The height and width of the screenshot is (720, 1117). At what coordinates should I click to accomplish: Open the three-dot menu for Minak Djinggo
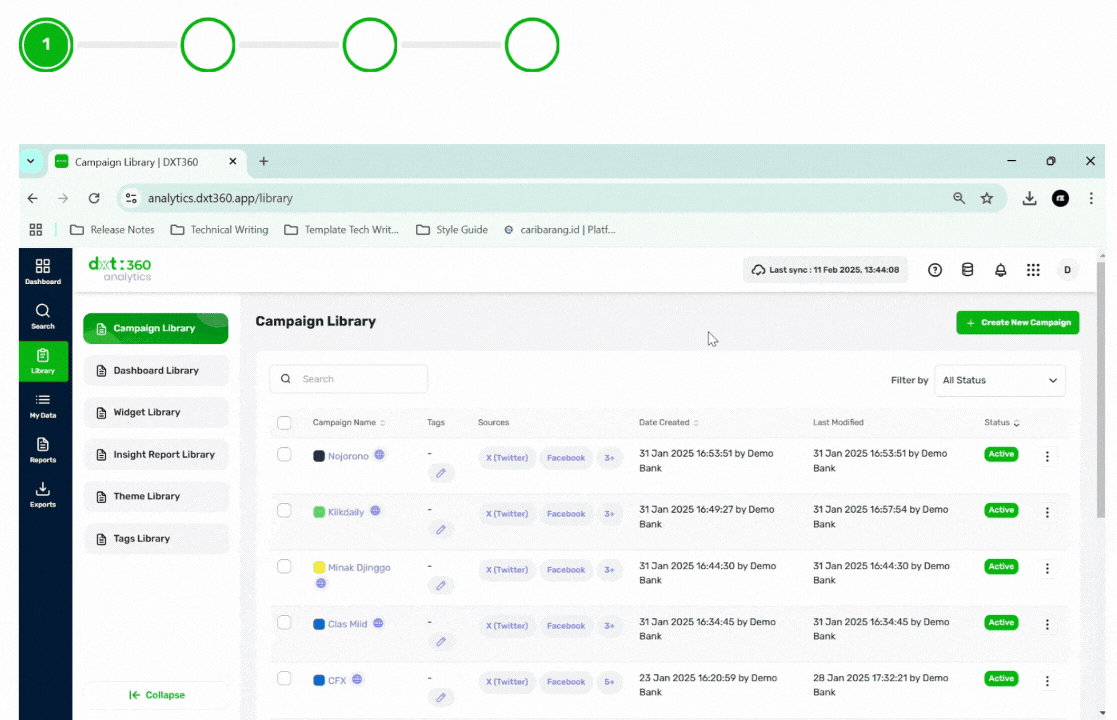pos(1046,568)
